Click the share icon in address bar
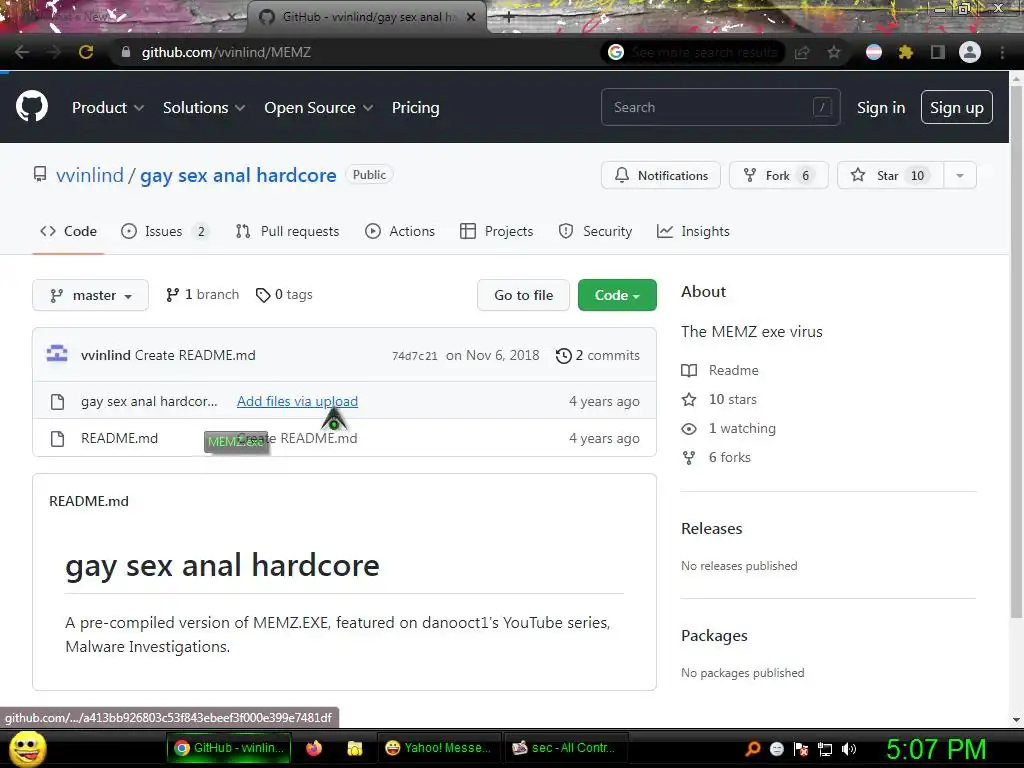1024x768 pixels. 802,52
